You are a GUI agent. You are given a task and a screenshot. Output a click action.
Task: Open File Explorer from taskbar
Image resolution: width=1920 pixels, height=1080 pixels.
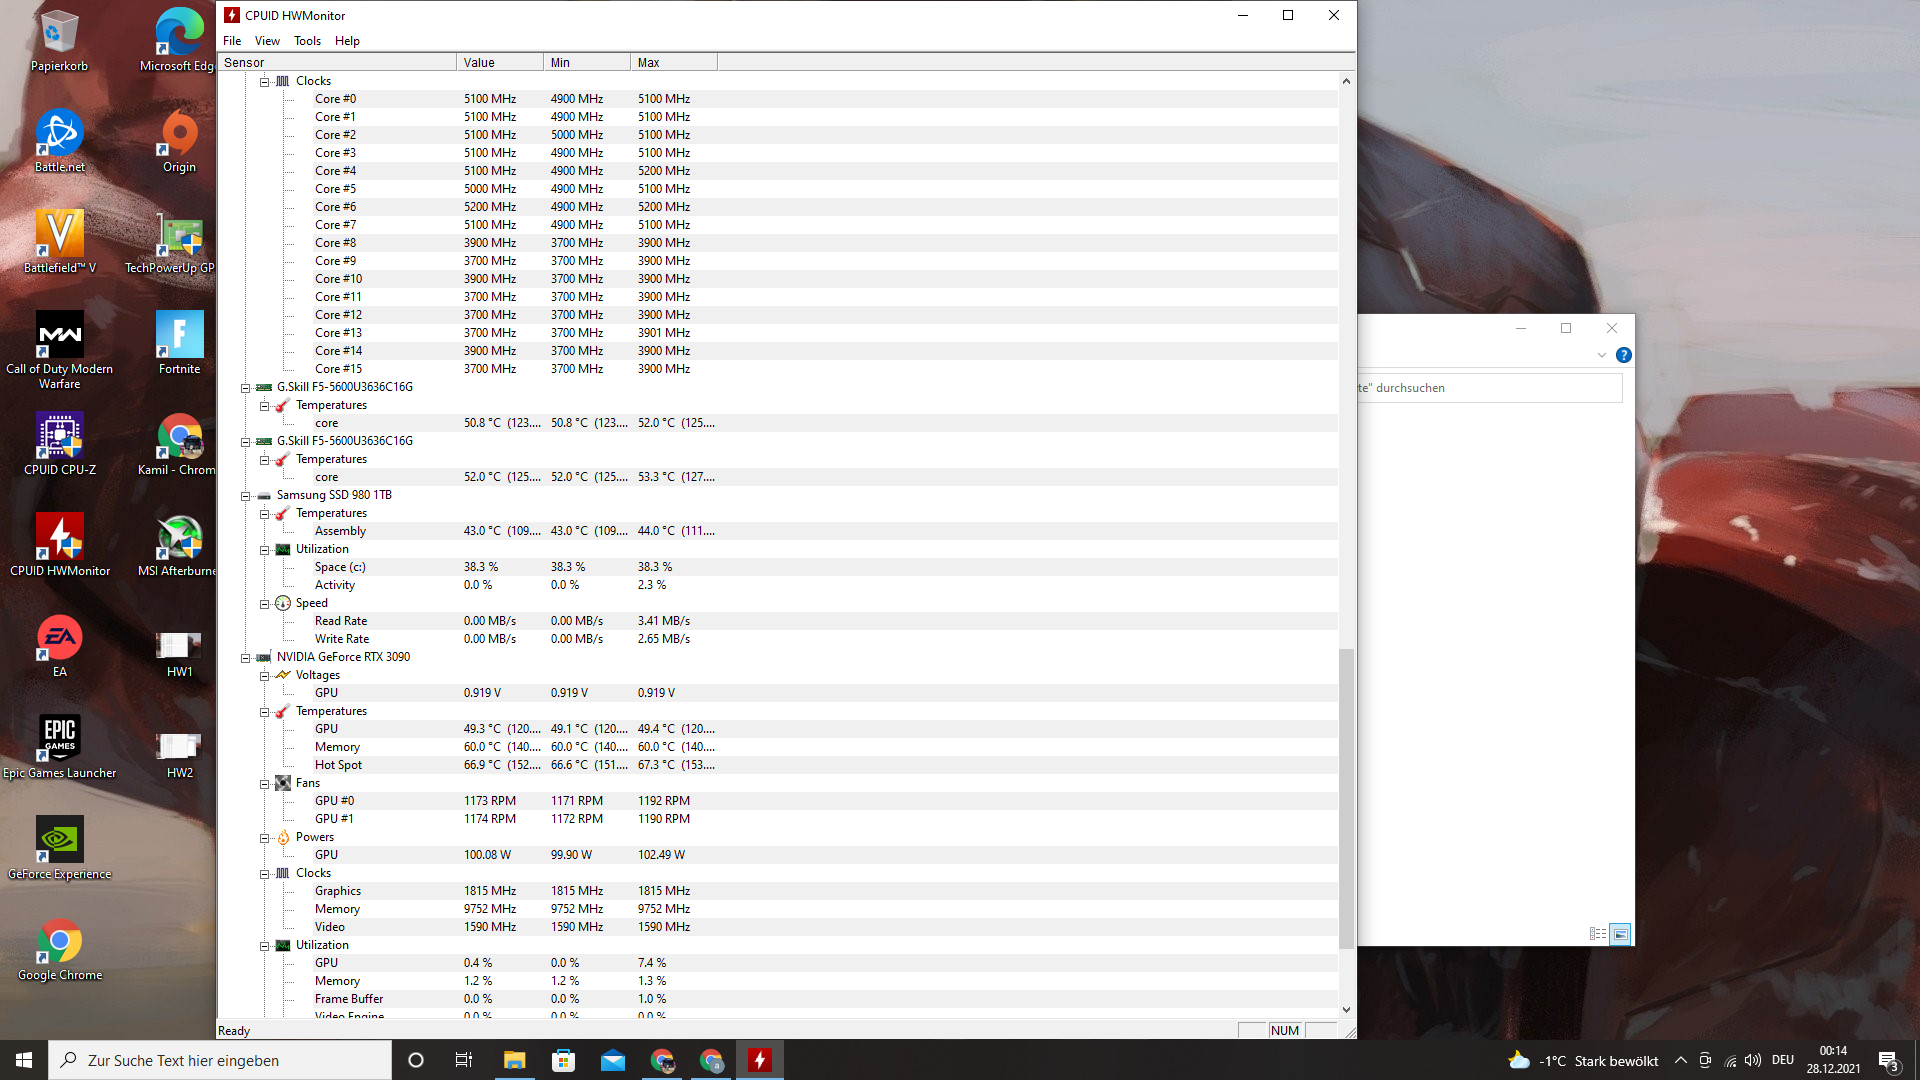click(514, 1060)
